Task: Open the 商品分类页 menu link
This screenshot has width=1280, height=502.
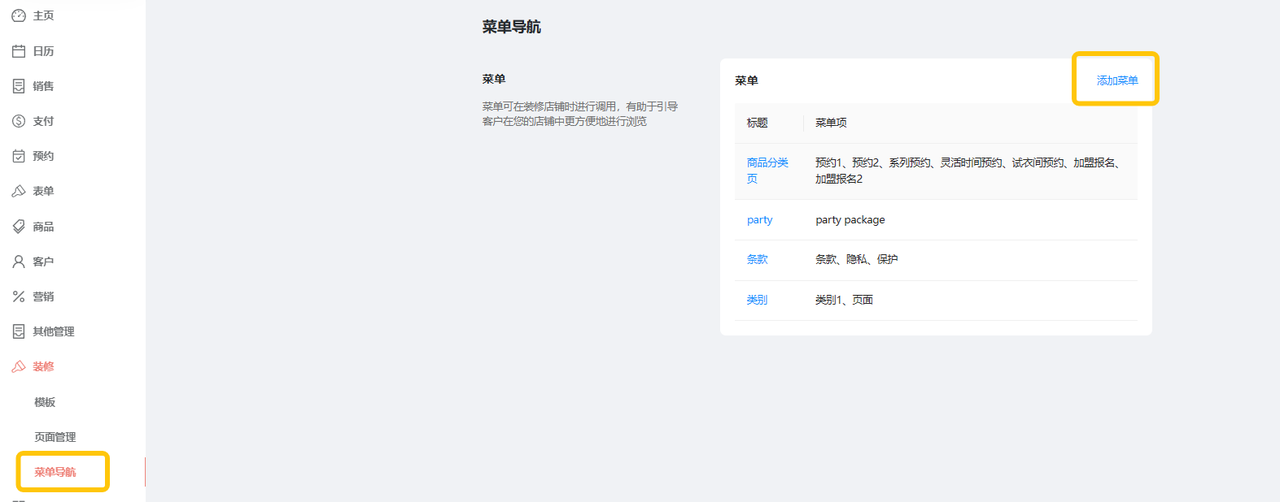Action: pos(768,170)
